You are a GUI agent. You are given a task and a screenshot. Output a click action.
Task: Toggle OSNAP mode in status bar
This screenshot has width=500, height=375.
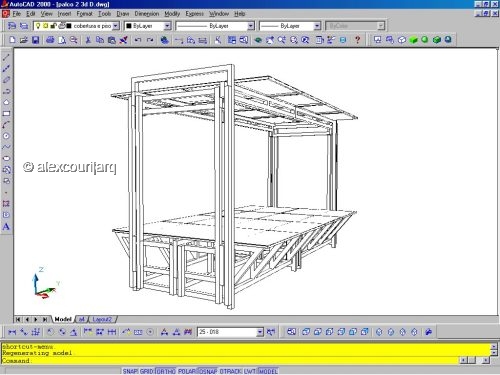coord(208,371)
